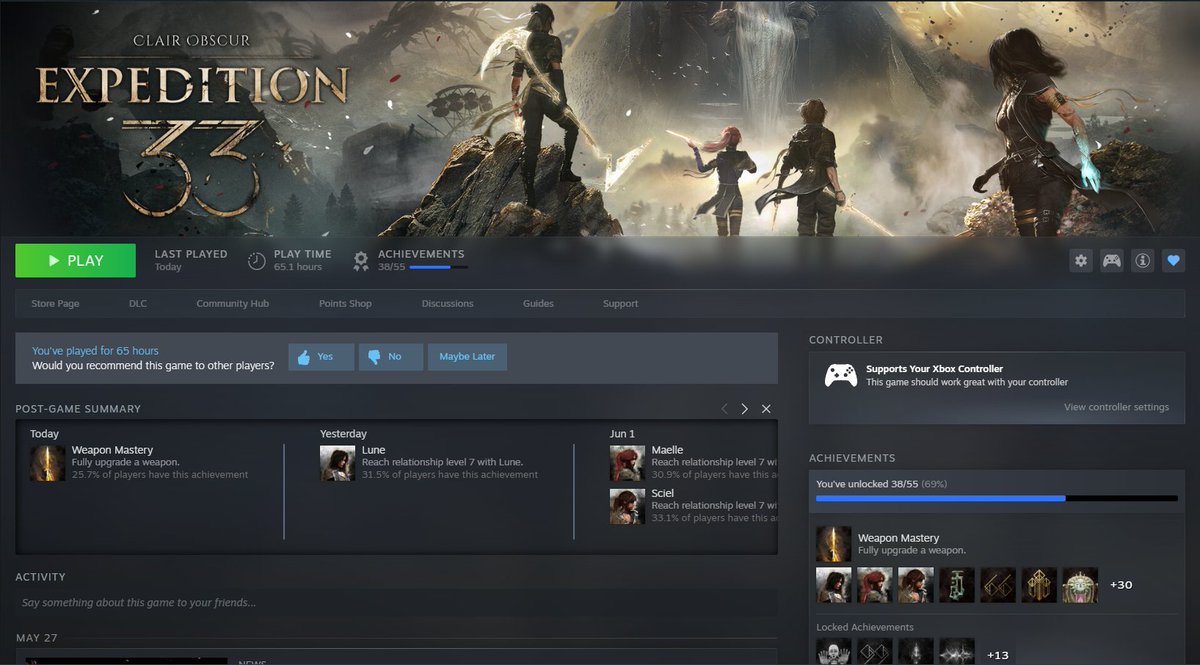Screen dimensions: 1200x665
Task: Open seventh unlocked achievement thumbnail in row
Action: [x=1080, y=585]
